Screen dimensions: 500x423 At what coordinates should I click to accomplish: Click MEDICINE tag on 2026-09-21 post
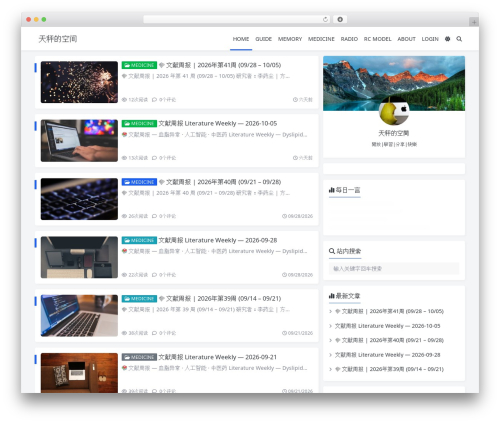click(139, 357)
